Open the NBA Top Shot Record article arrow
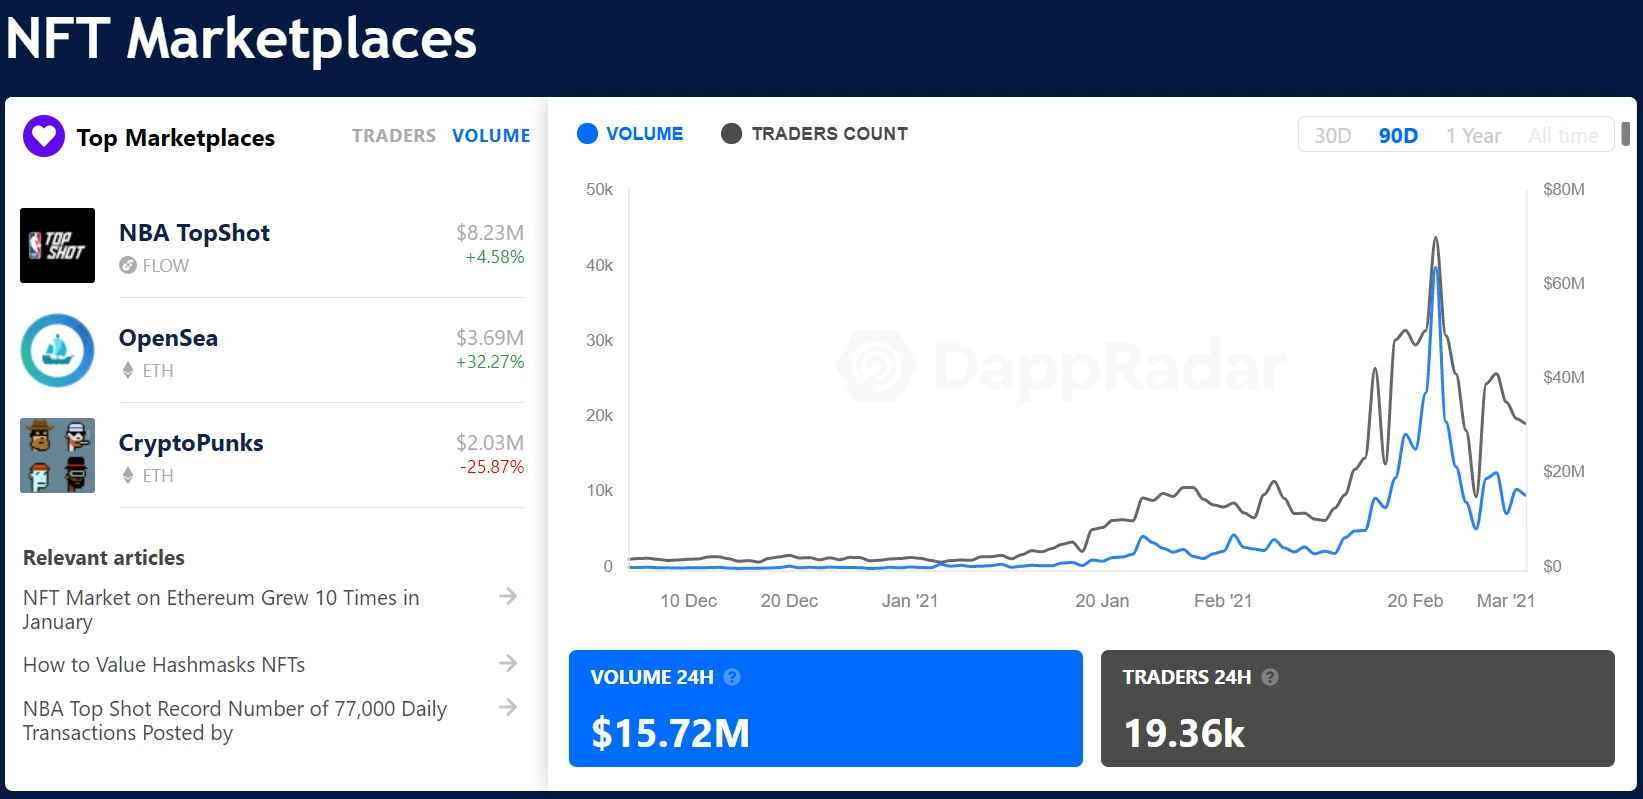 508,707
